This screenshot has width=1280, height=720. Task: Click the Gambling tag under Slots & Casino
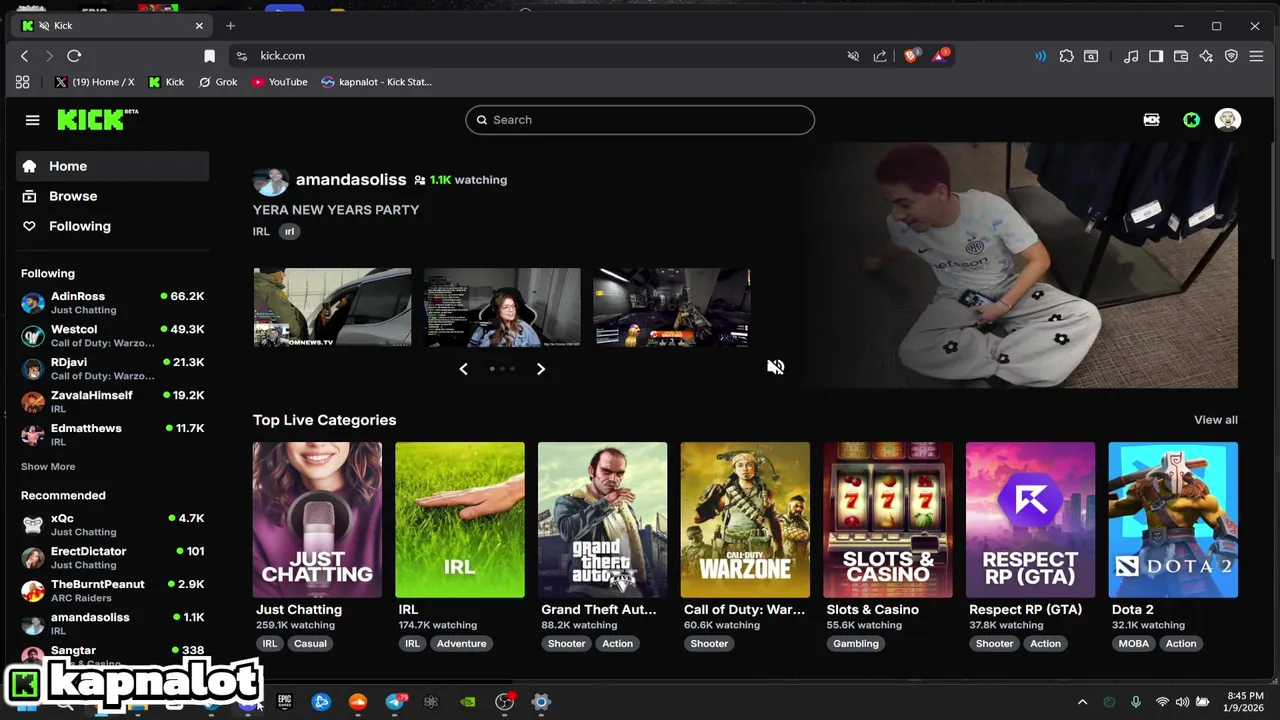tap(856, 644)
